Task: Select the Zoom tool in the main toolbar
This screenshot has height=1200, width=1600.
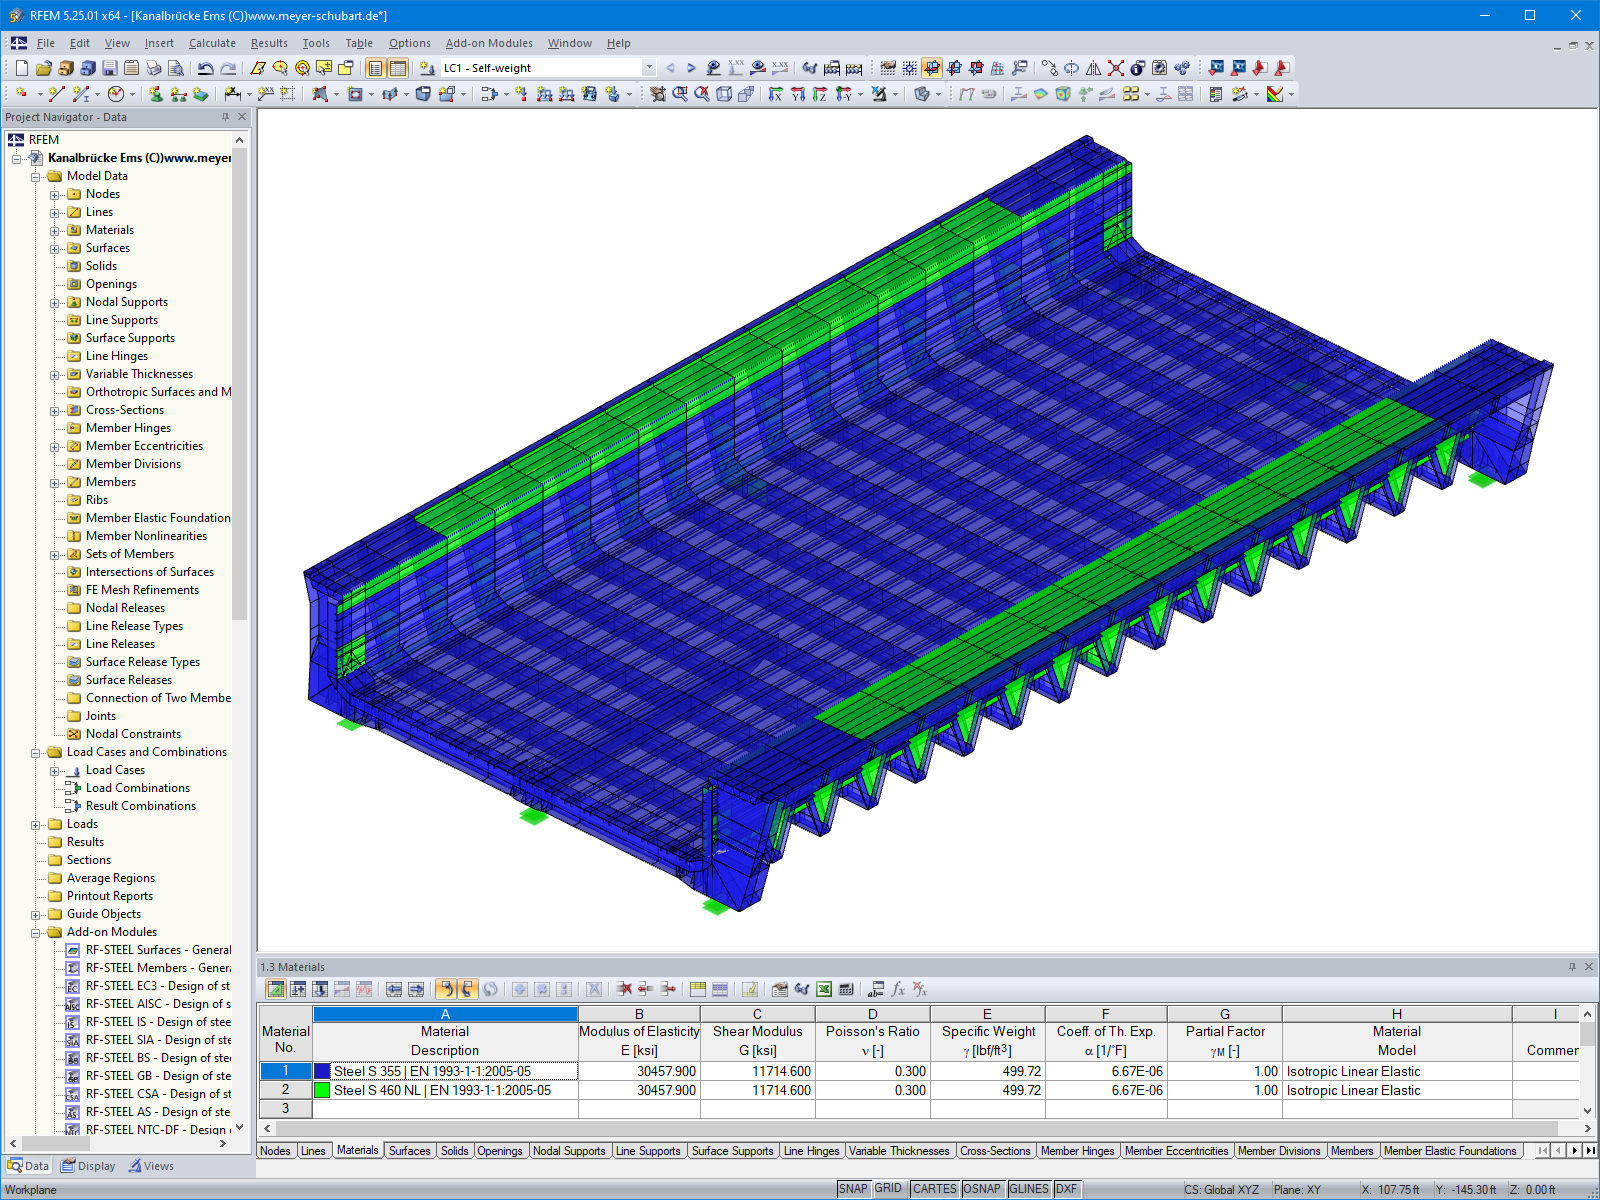Action: [x=276, y=68]
